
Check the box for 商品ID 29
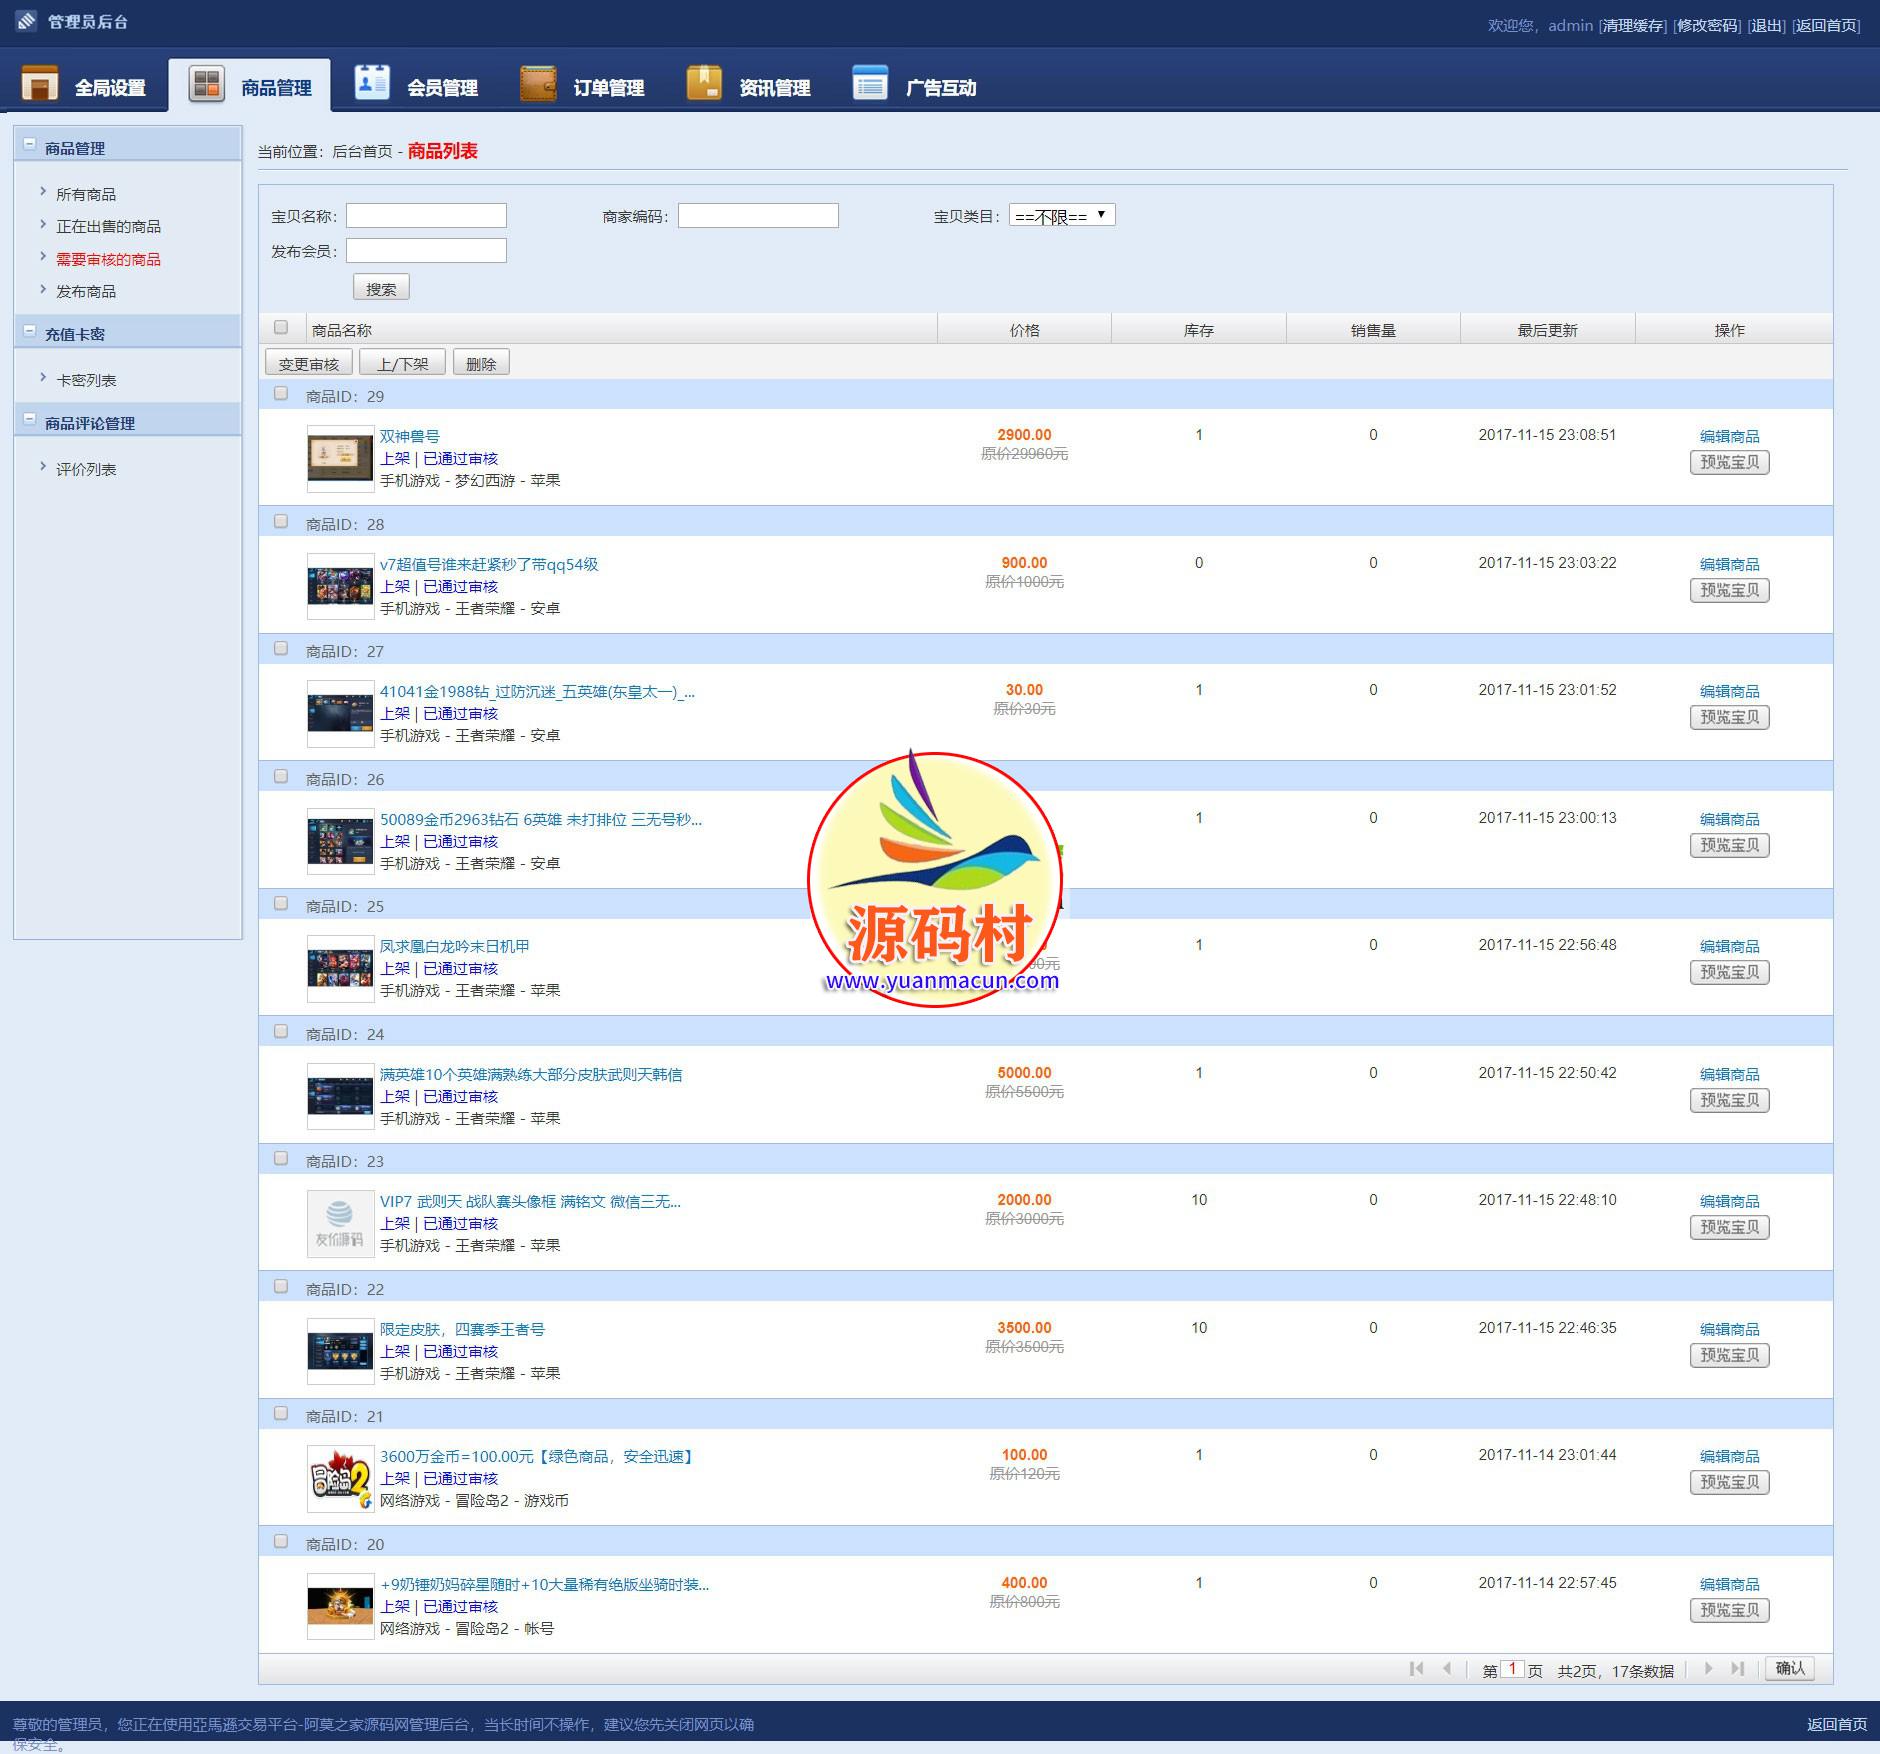(281, 394)
